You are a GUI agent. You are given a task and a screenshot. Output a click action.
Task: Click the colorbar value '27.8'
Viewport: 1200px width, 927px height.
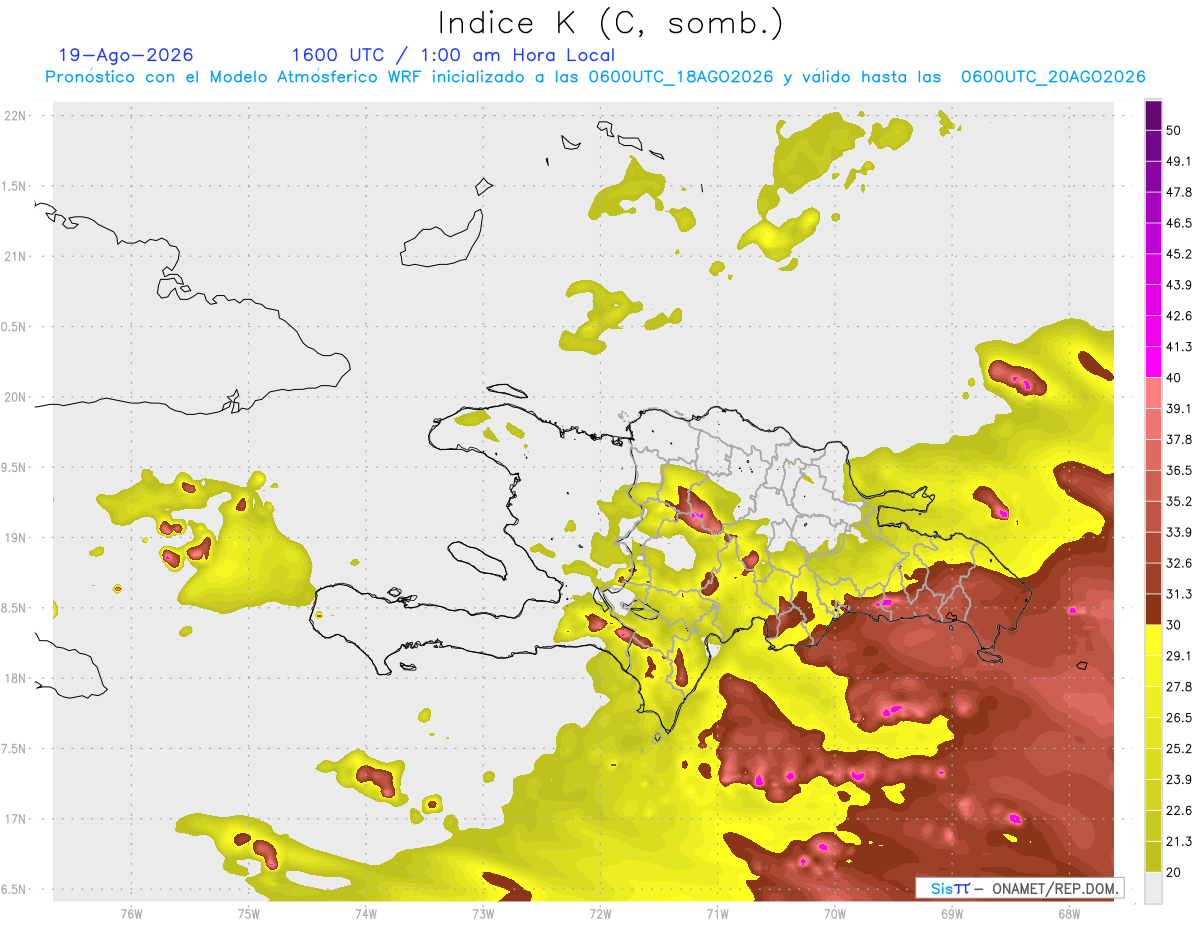[1179, 687]
